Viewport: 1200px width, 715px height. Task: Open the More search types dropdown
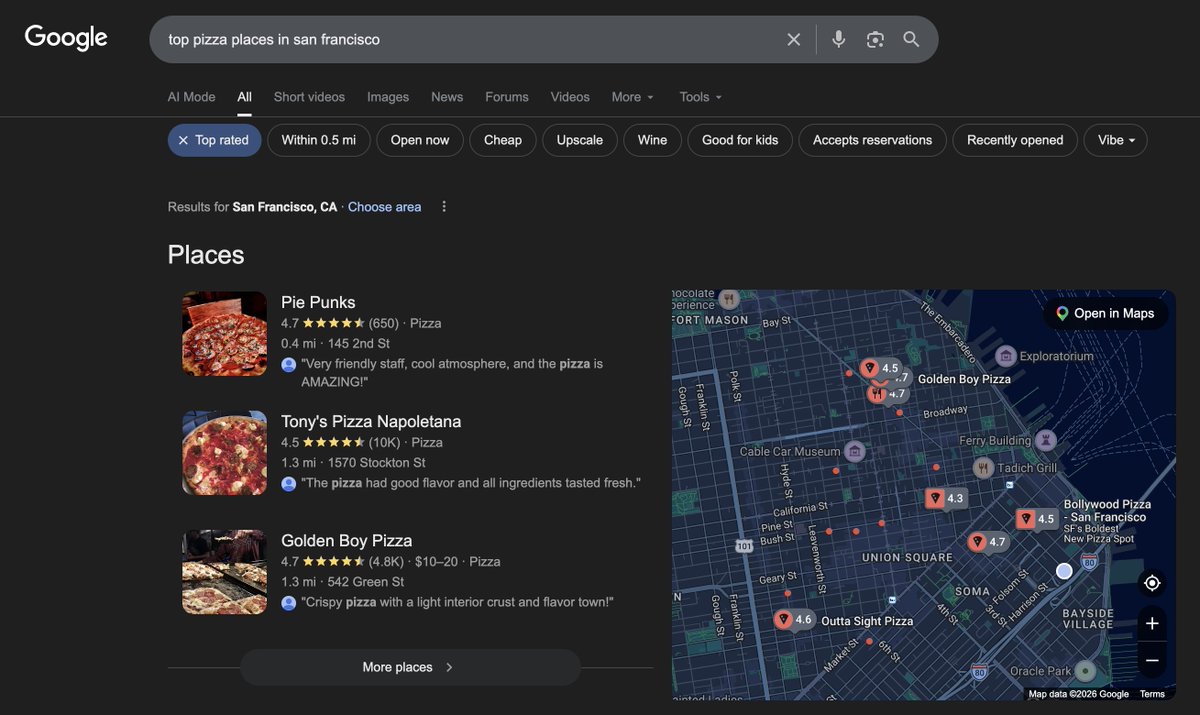coord(632,97)
